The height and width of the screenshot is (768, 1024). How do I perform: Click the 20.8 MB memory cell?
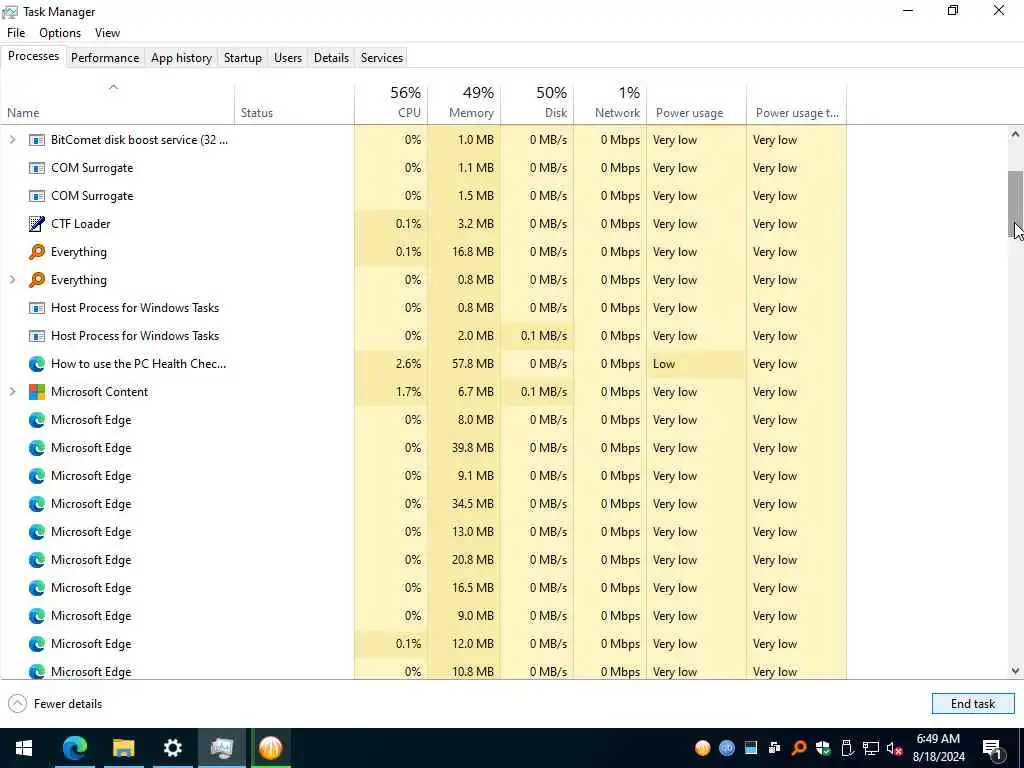coord(464,560)
